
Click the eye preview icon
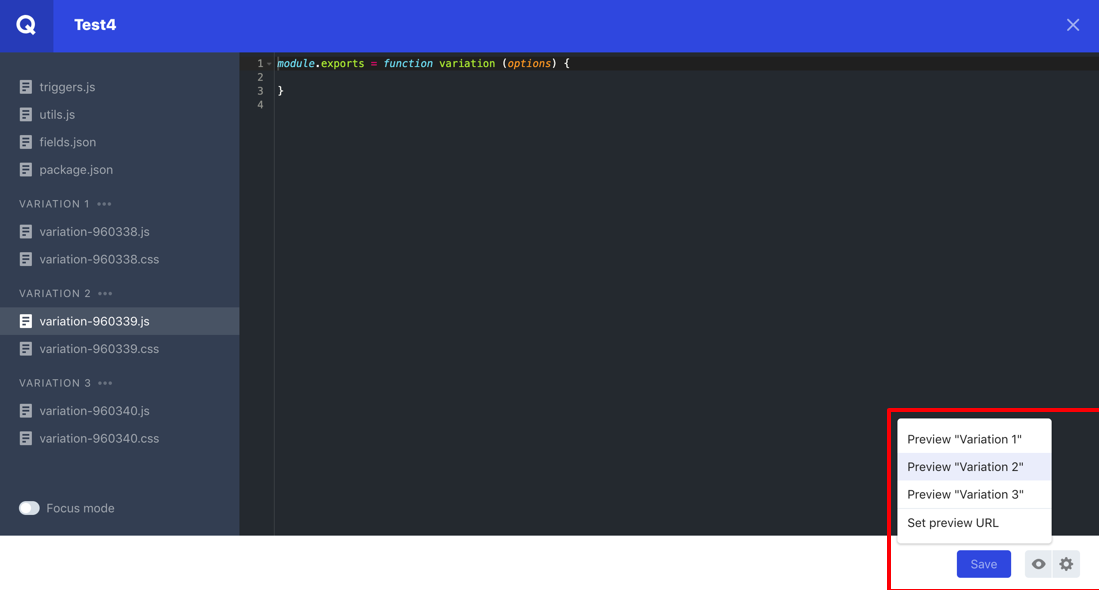1038,564
